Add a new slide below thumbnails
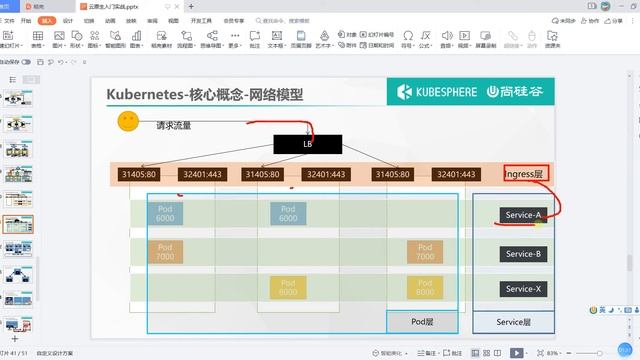Screen dimensions: 640x360 tap(15, 339)
